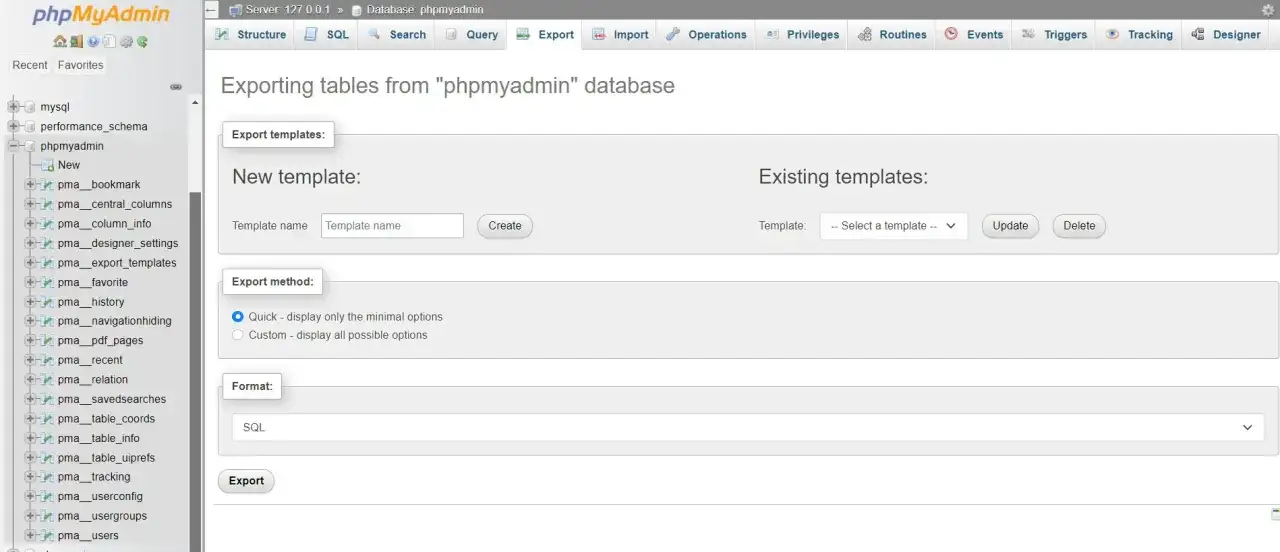The width and height of the screenshot is (1280, 552).
Task: Click the Template name input field
Action: 392,226
